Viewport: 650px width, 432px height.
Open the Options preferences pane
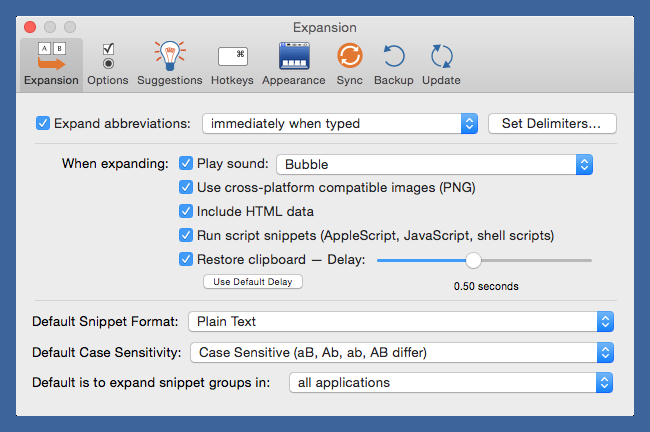point(108,63)
